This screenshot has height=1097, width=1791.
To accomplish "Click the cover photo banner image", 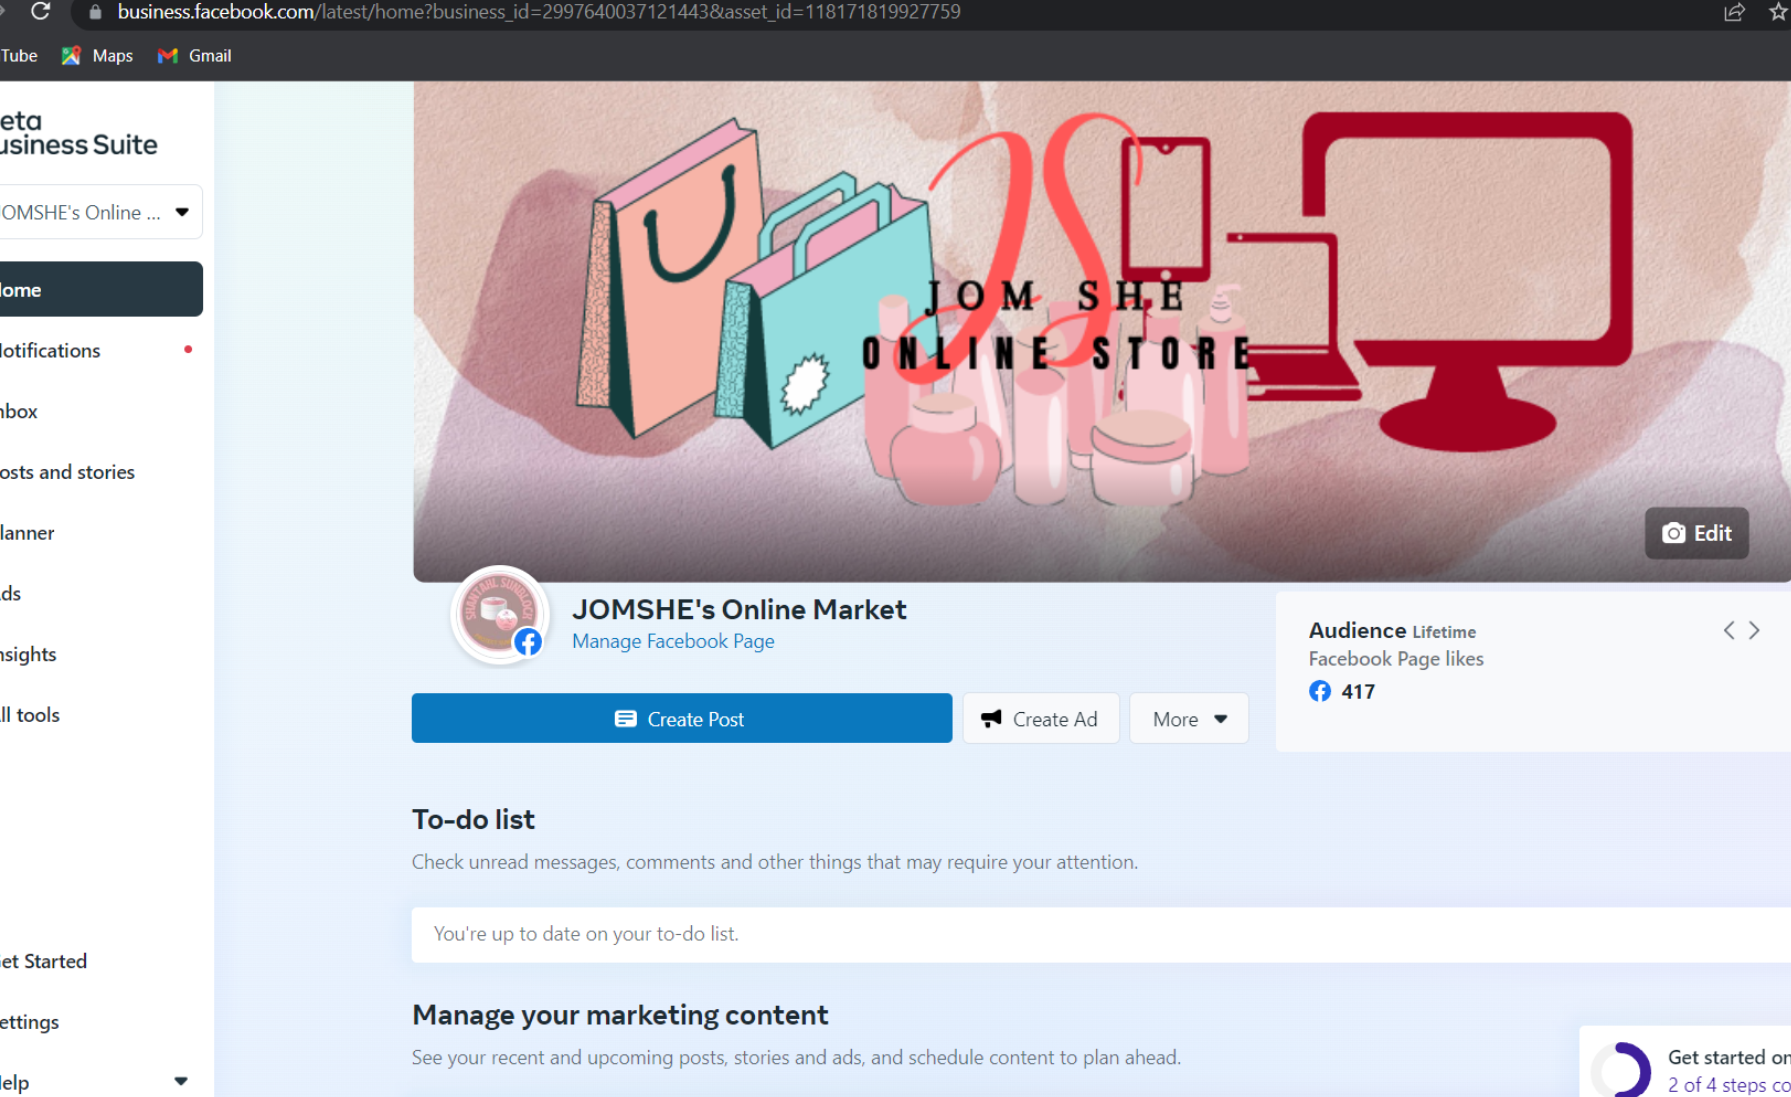I will pyautogui.click(x=1101, y=331).
